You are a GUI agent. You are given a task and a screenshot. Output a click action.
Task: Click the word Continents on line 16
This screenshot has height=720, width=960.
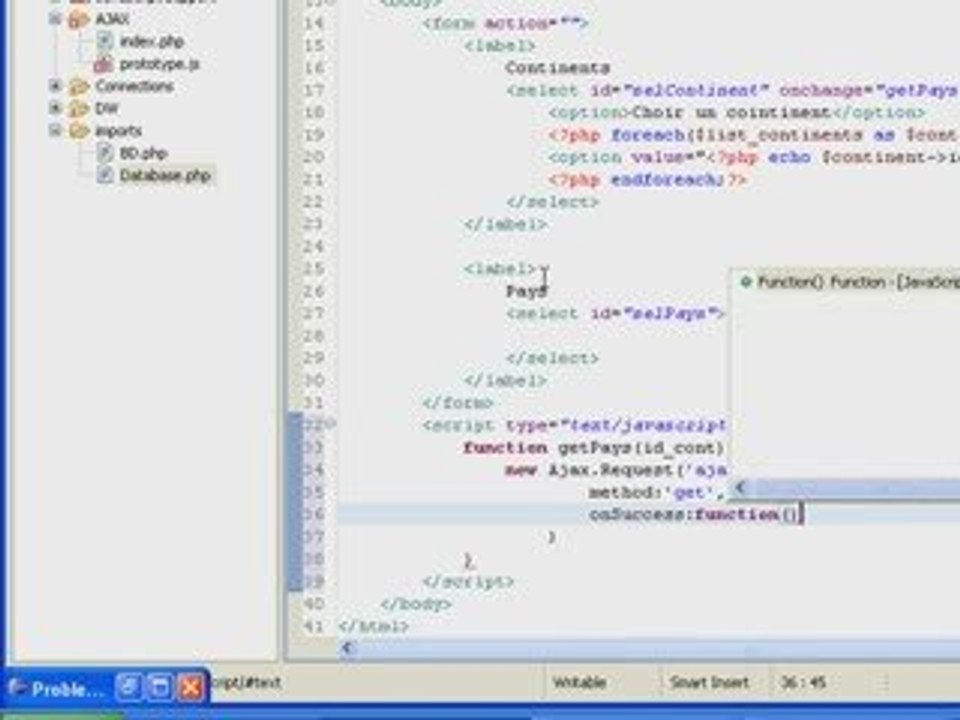coord(557,68)
